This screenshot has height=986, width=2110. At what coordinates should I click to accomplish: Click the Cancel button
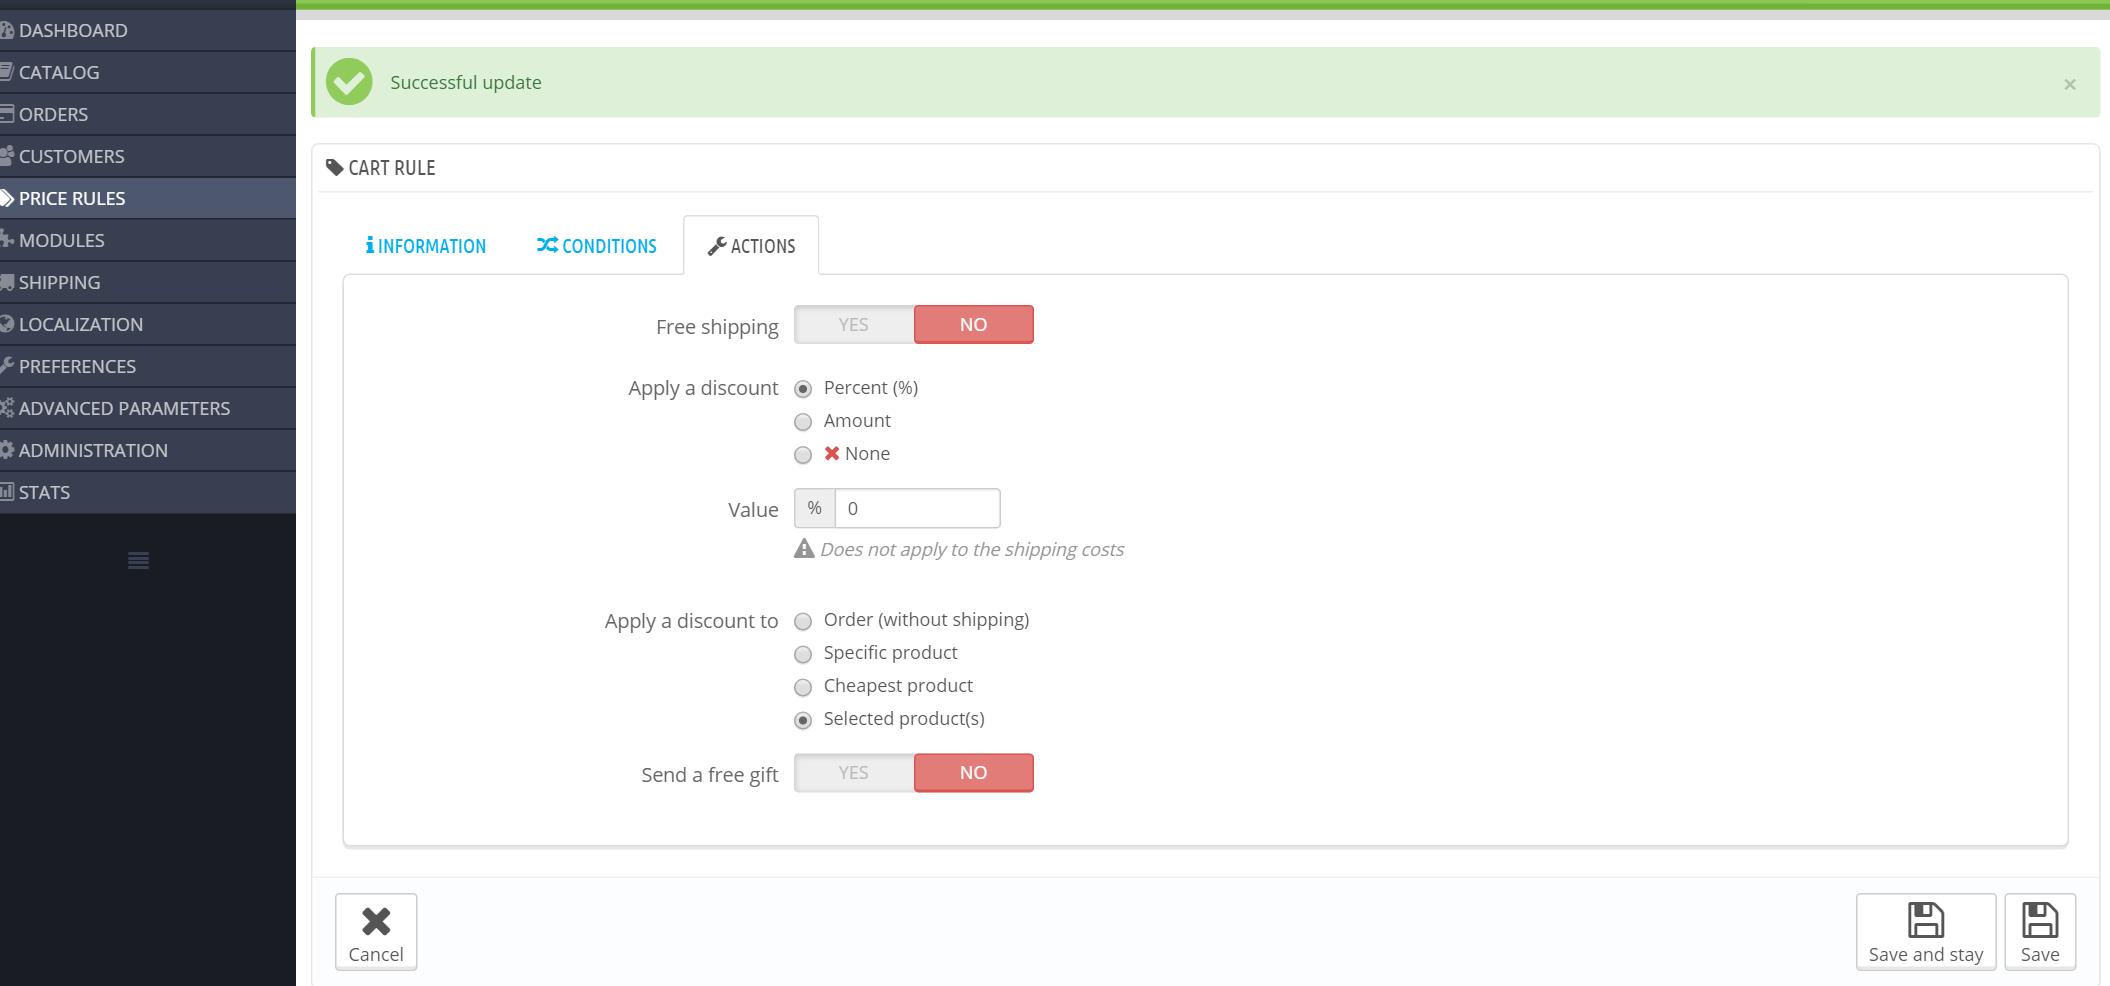coord(376,932)
